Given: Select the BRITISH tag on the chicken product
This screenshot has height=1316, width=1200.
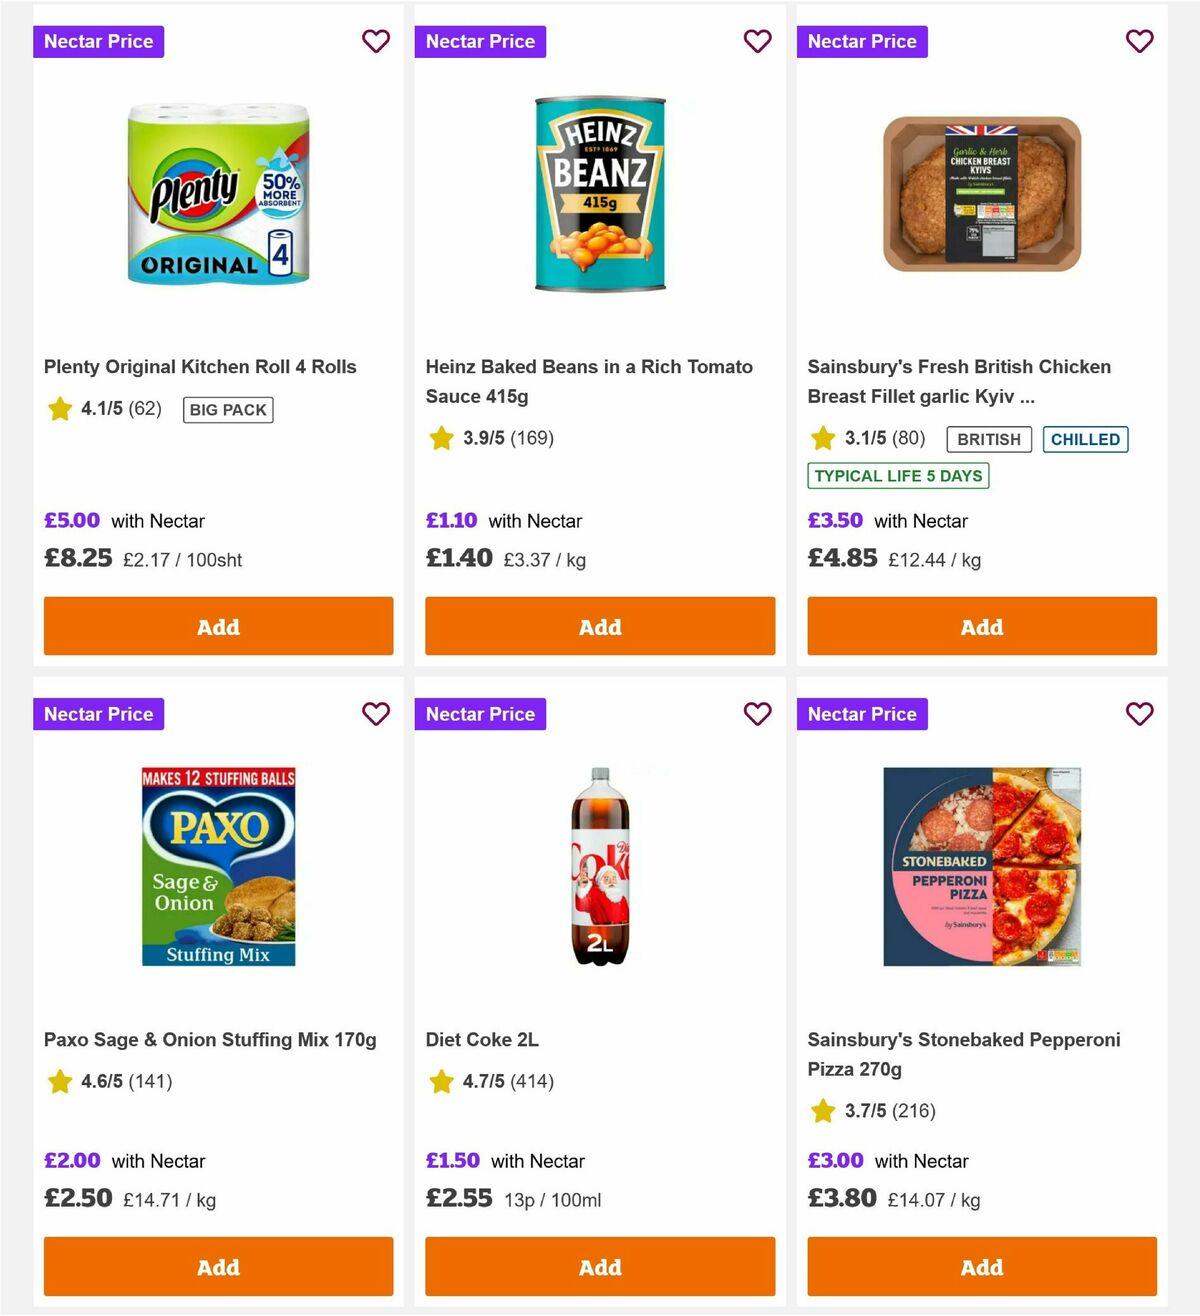Looking at the screenshot, I should pos(988,439).
